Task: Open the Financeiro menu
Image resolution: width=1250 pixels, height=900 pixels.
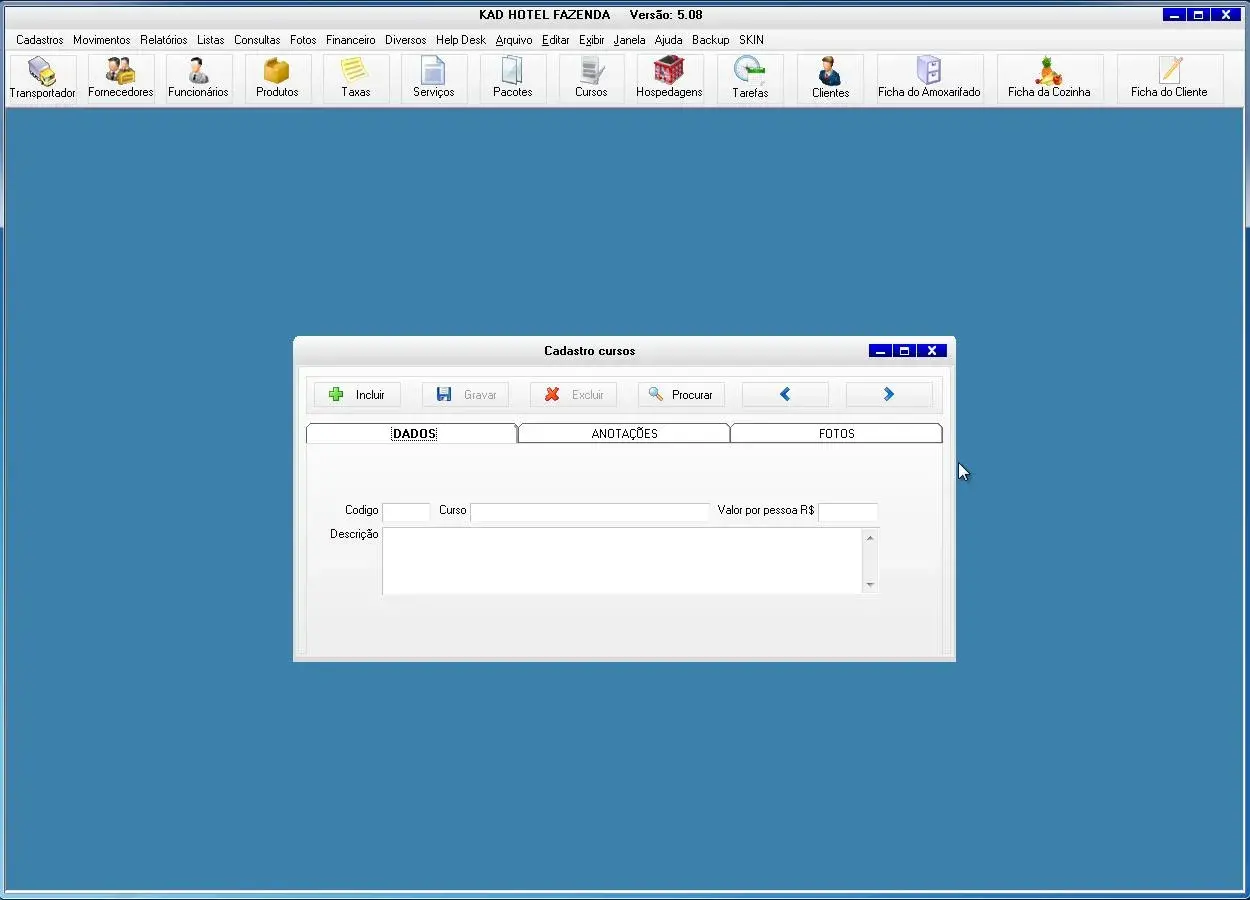Action: pos(350,40)
